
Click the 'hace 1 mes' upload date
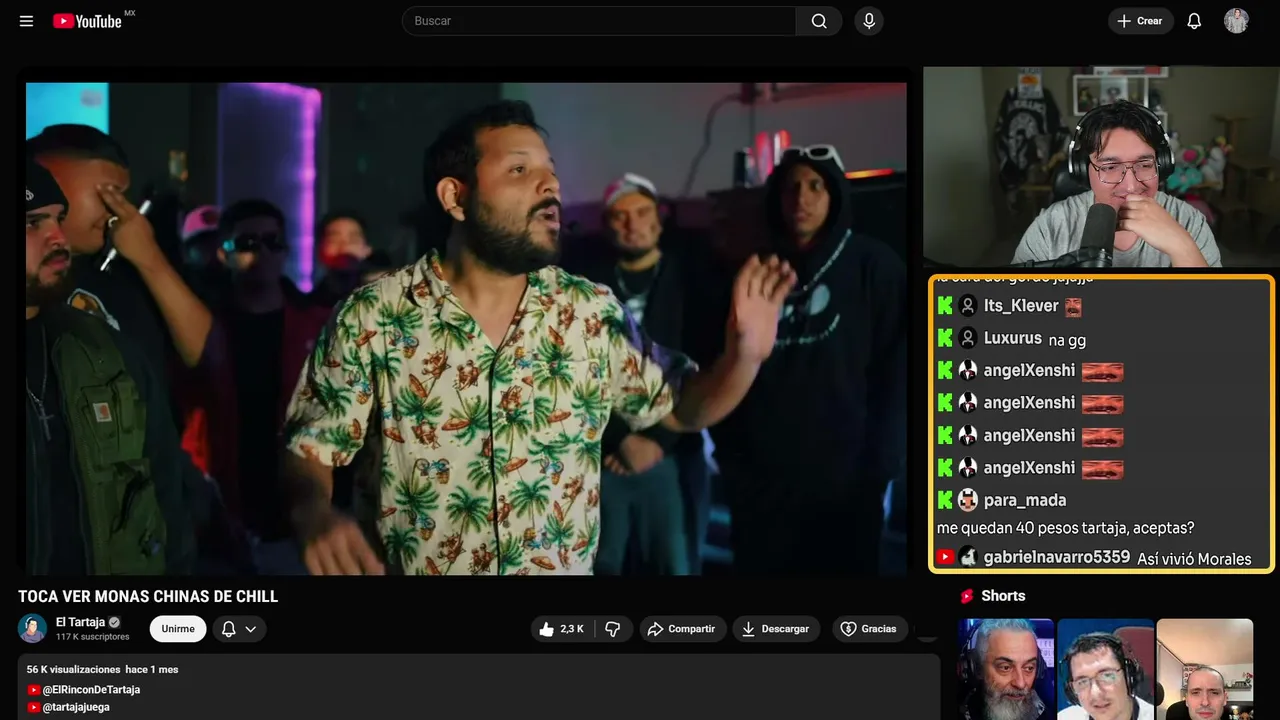(152, 669)
